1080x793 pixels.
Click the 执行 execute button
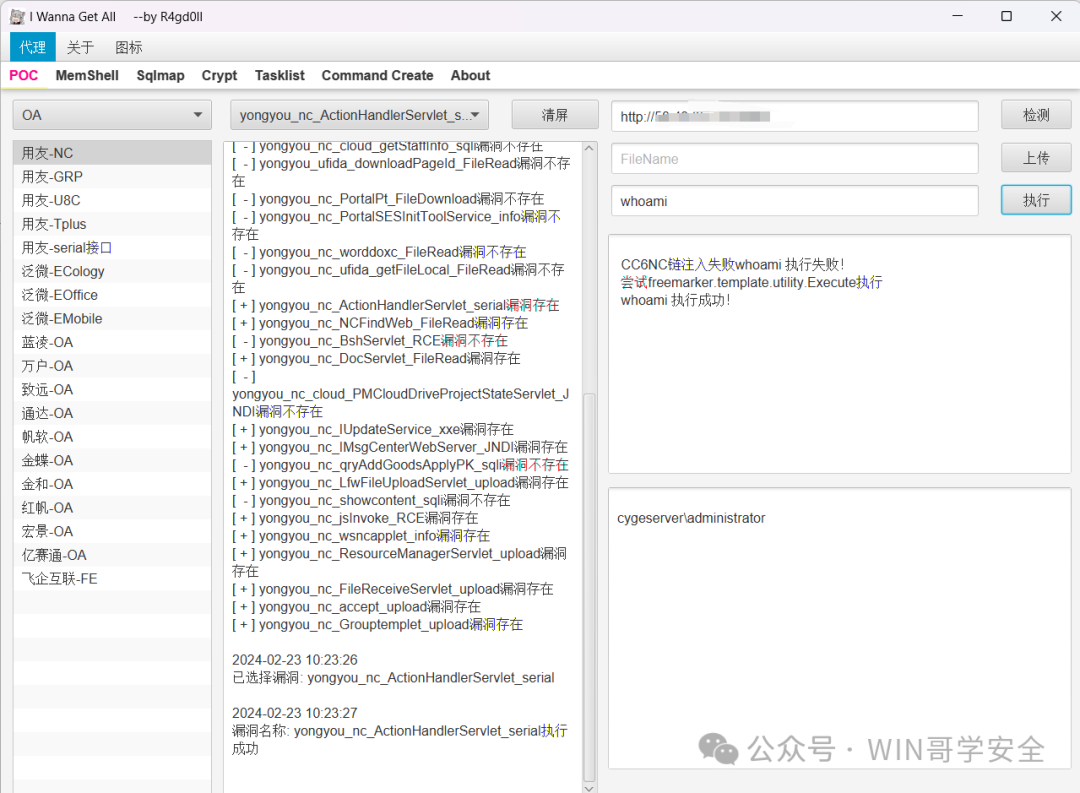1036,200
